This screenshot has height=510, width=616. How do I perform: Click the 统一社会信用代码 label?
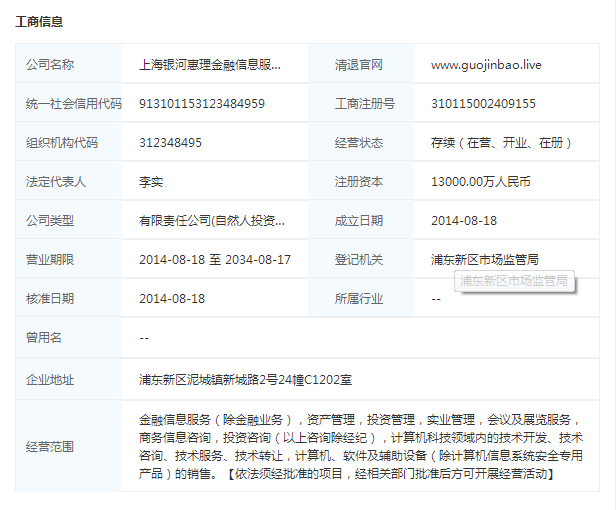tap(73, 104)
